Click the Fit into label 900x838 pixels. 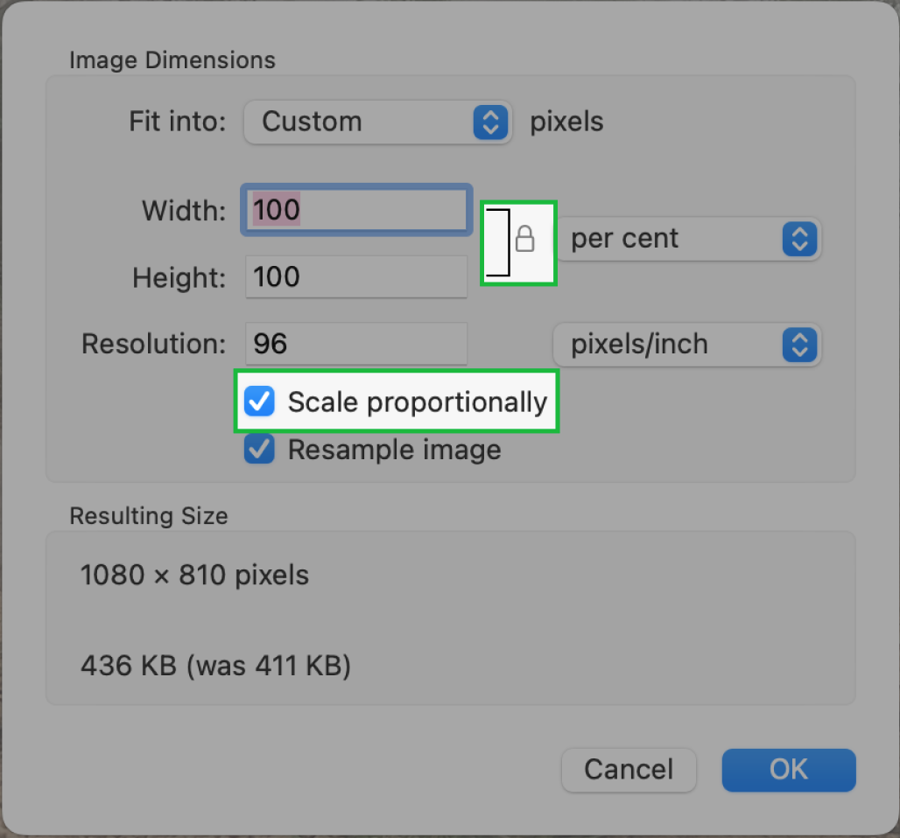178,122
